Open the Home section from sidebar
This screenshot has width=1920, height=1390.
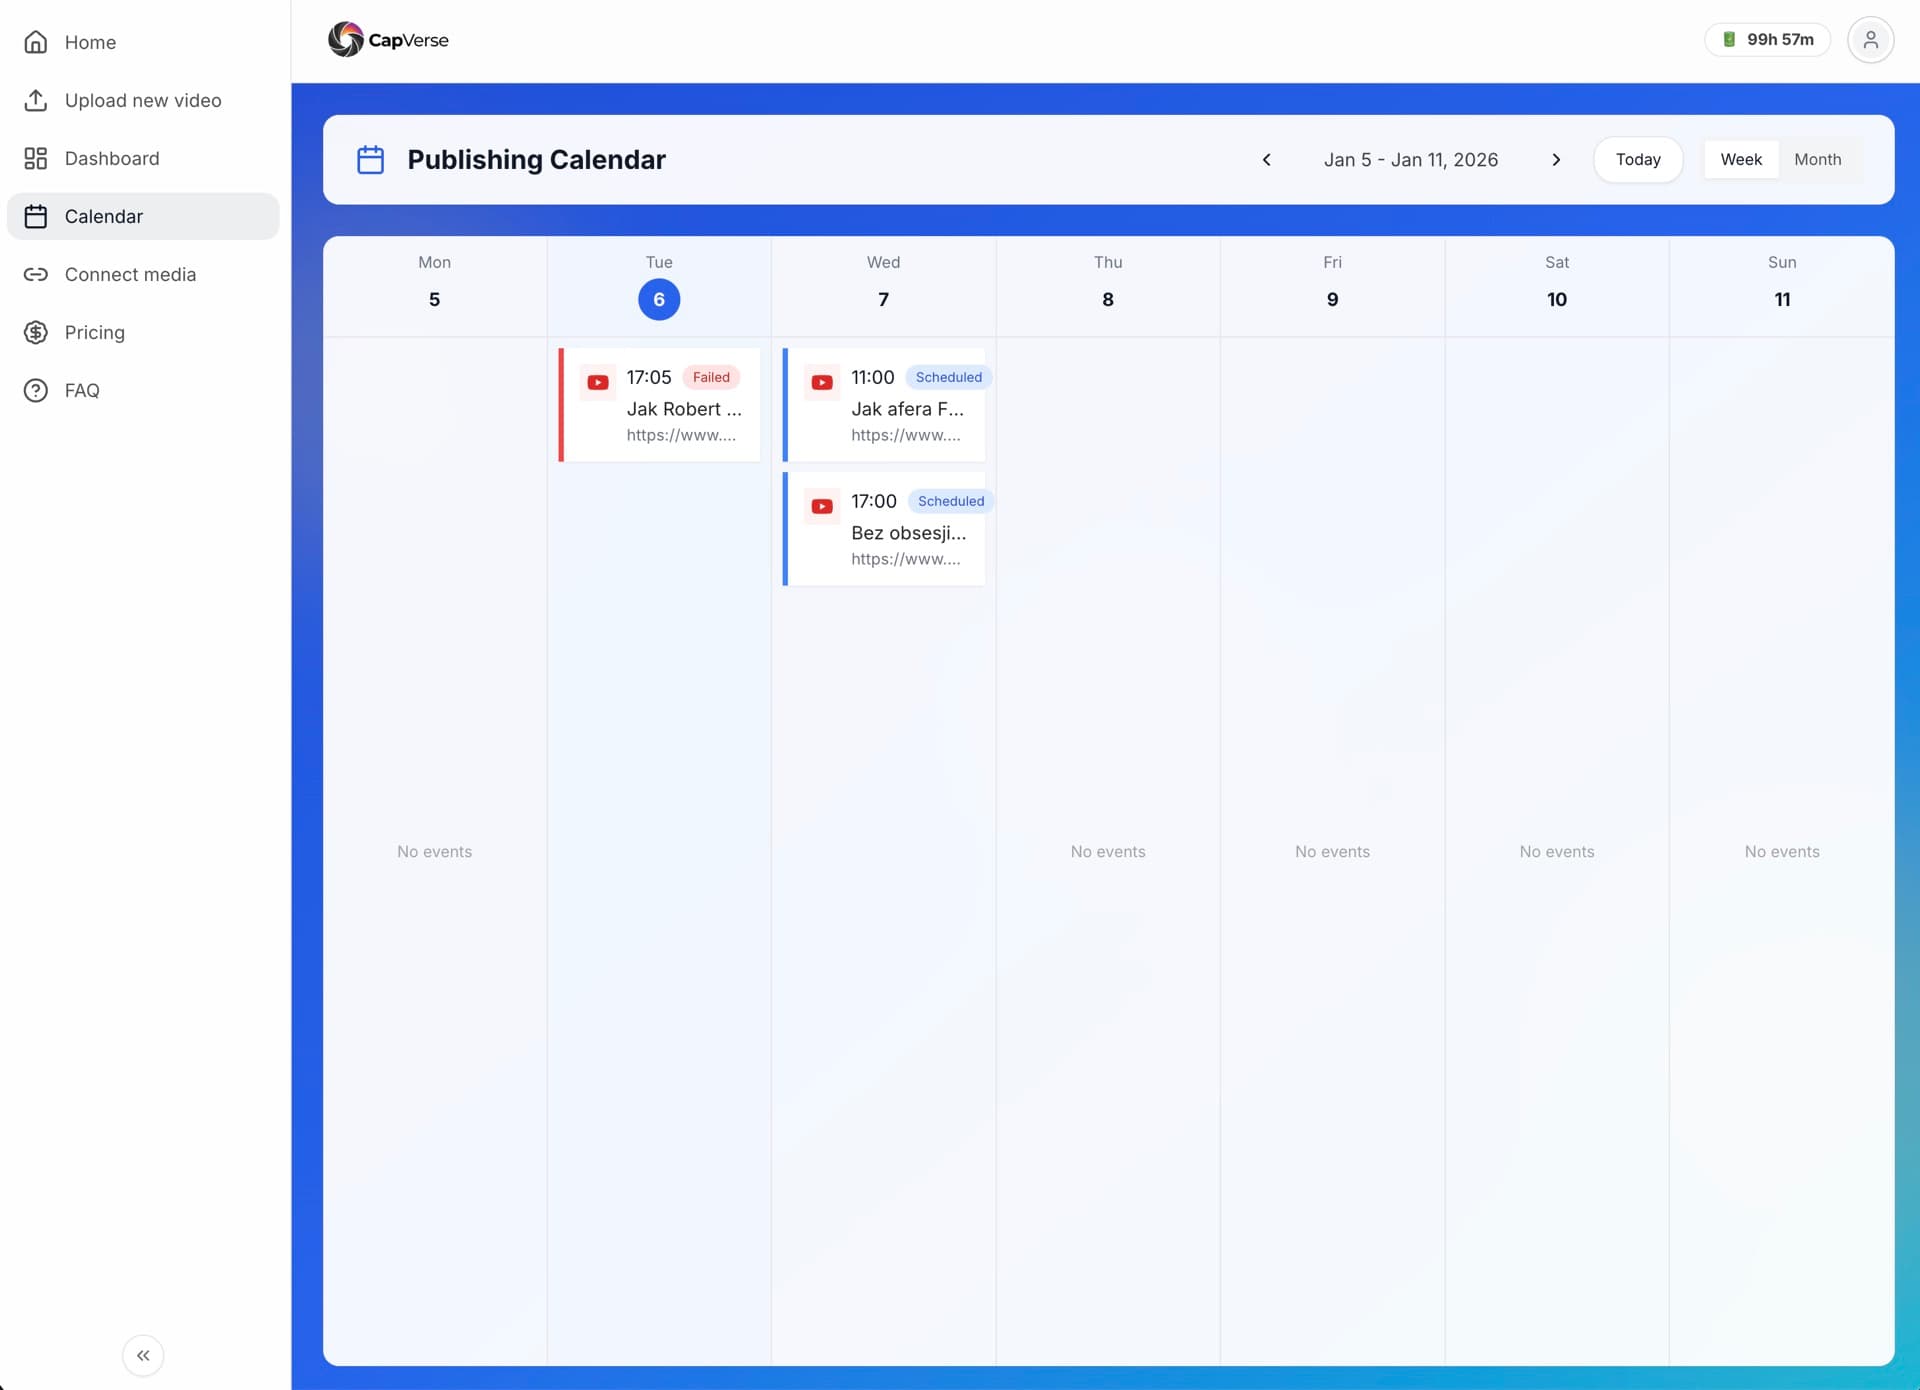90,42
